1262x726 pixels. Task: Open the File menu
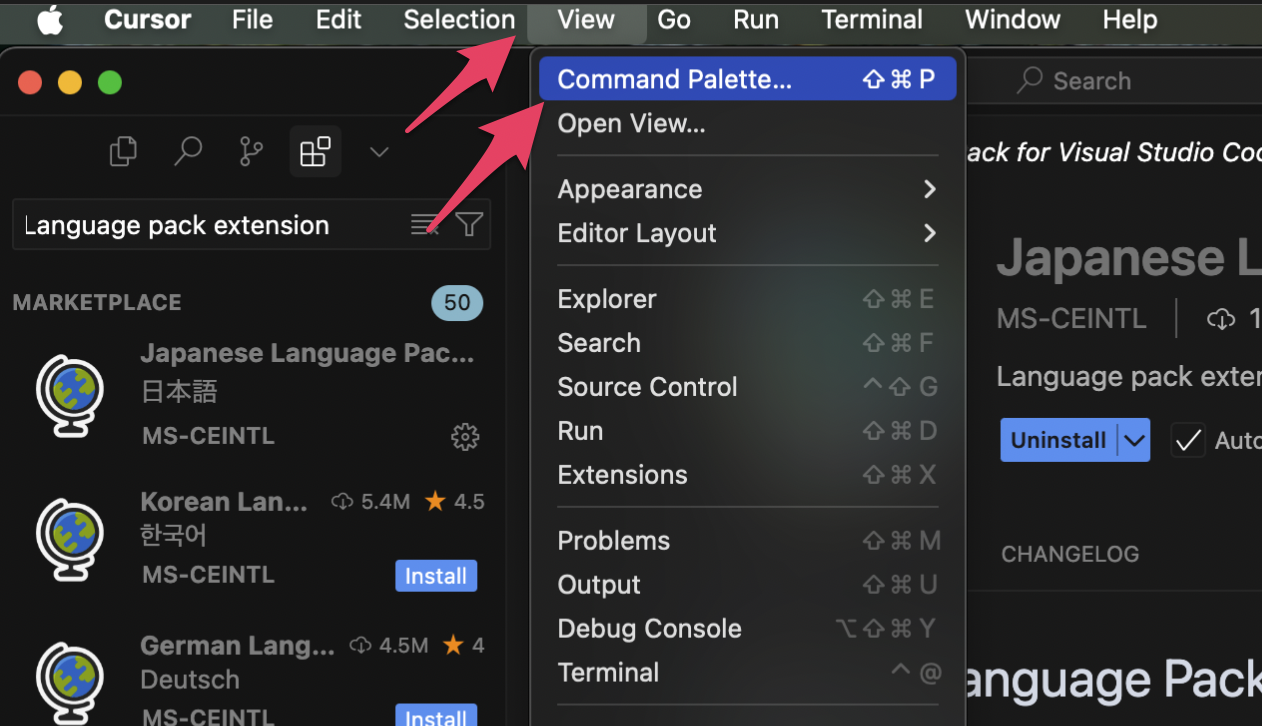(252, 20)
